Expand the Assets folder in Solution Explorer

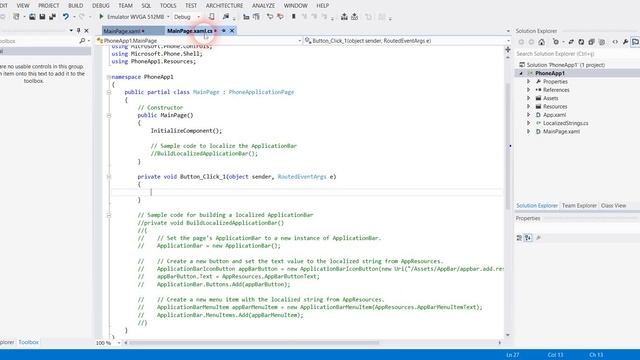[529, 98]
